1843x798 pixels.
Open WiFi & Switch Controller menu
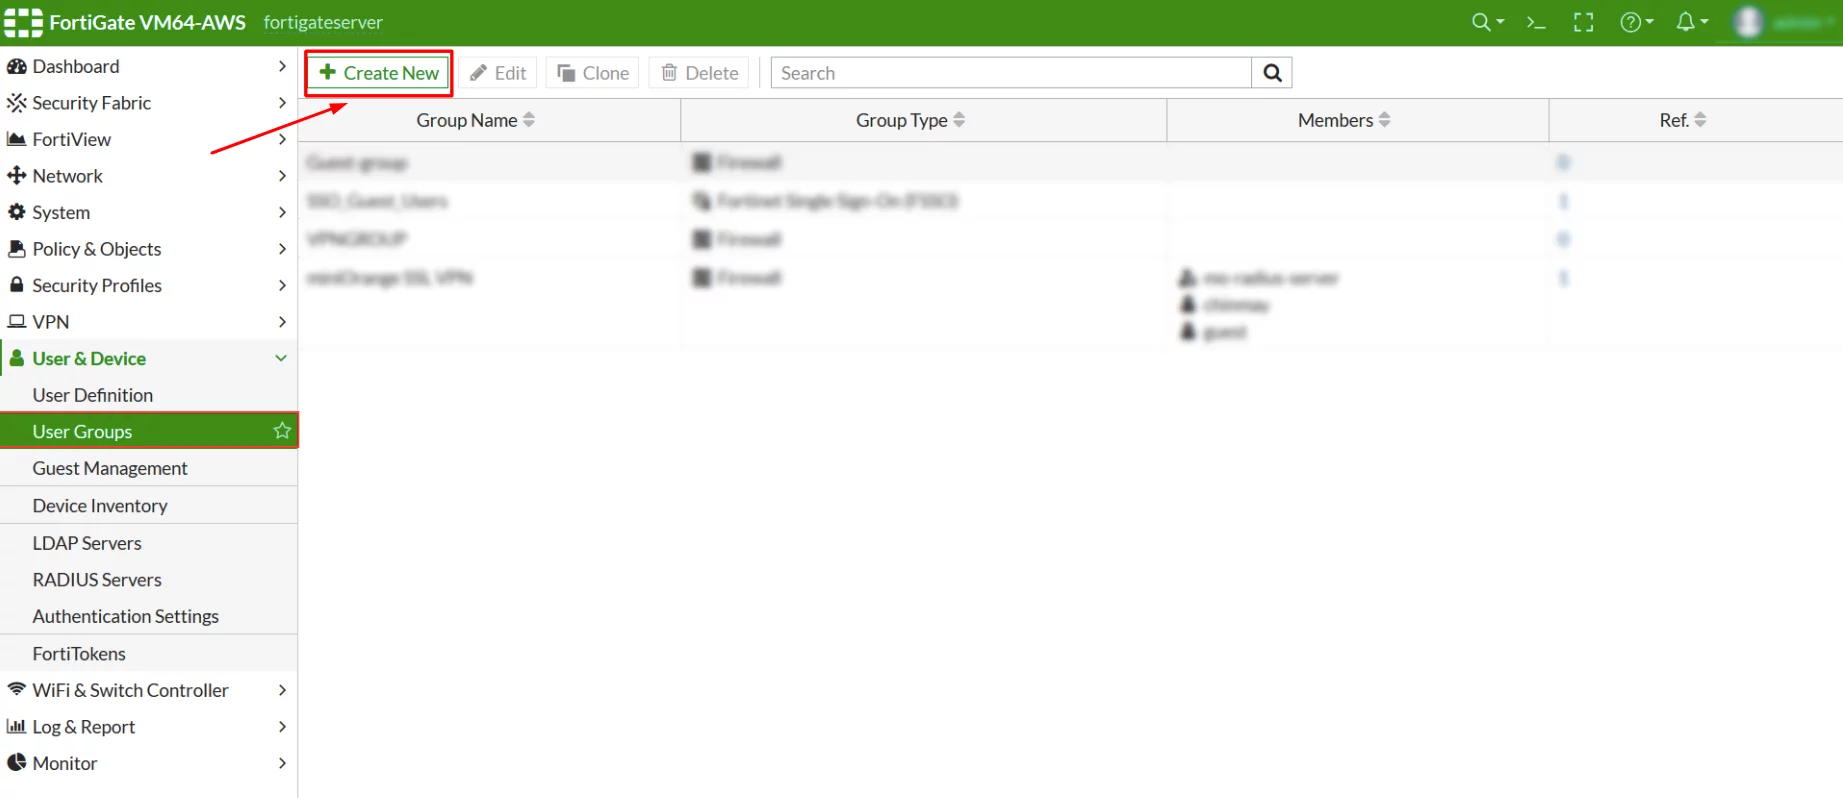[x=148, y=690]
